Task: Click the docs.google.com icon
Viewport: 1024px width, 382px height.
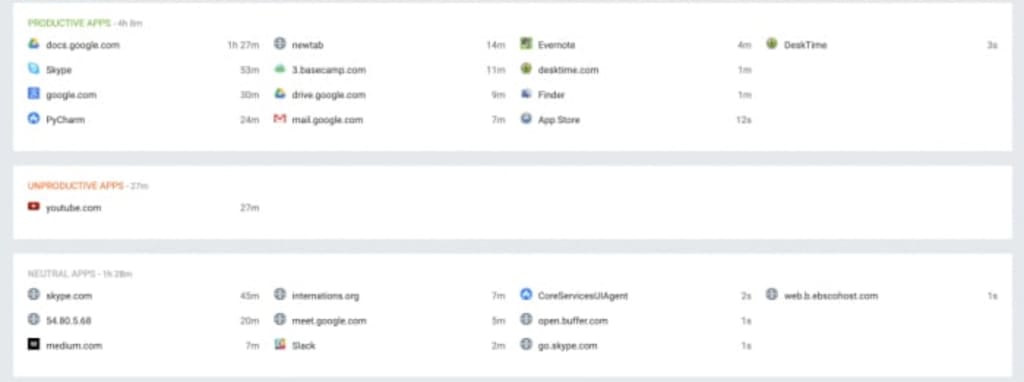Action: tap(34, 44)
